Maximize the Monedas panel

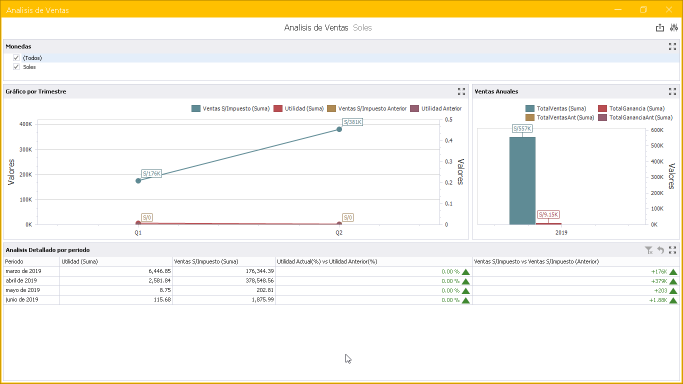tap(673, 46)
